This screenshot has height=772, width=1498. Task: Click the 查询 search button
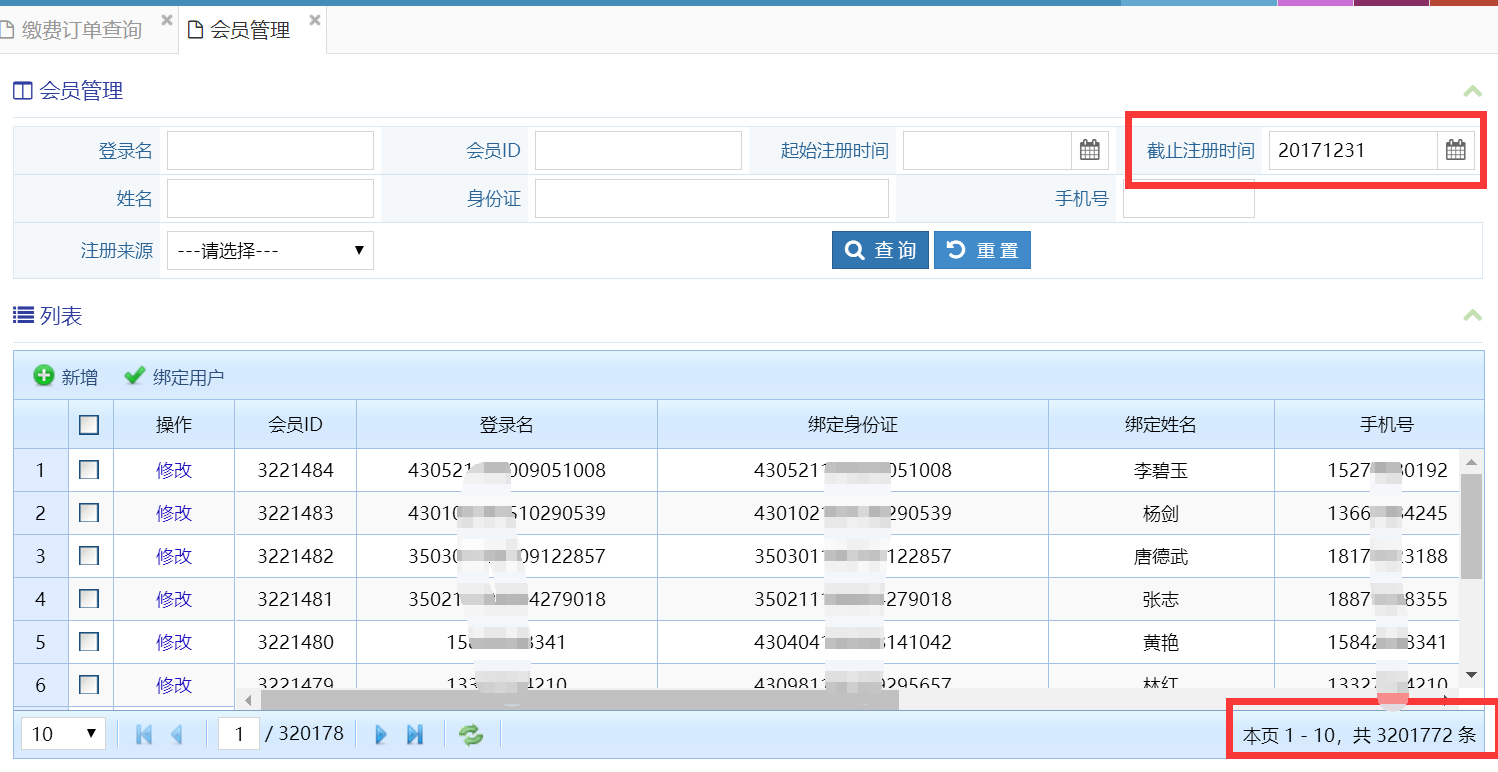point(880,250)
